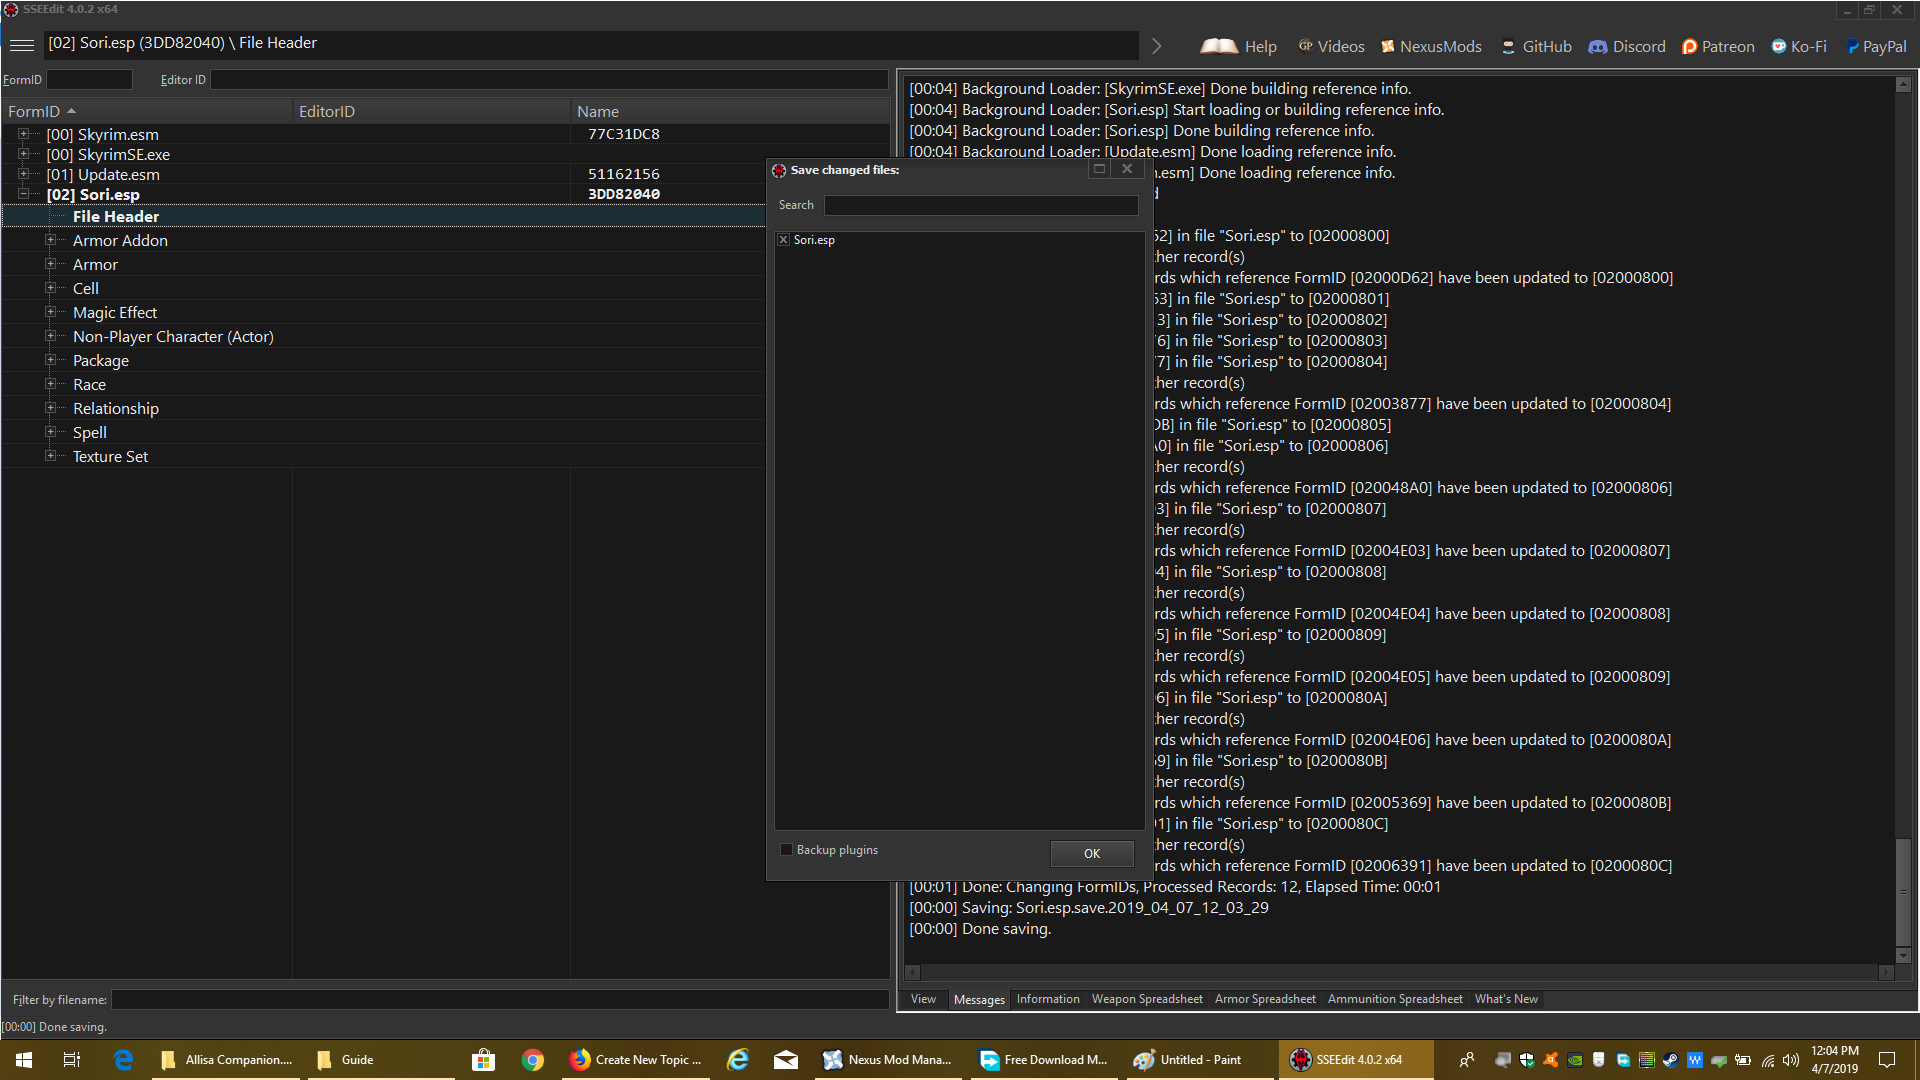Screen dimensions: 1920x1080
Task: Open the Videos link
Action: pyautogui.click(x=1331, y=46)
